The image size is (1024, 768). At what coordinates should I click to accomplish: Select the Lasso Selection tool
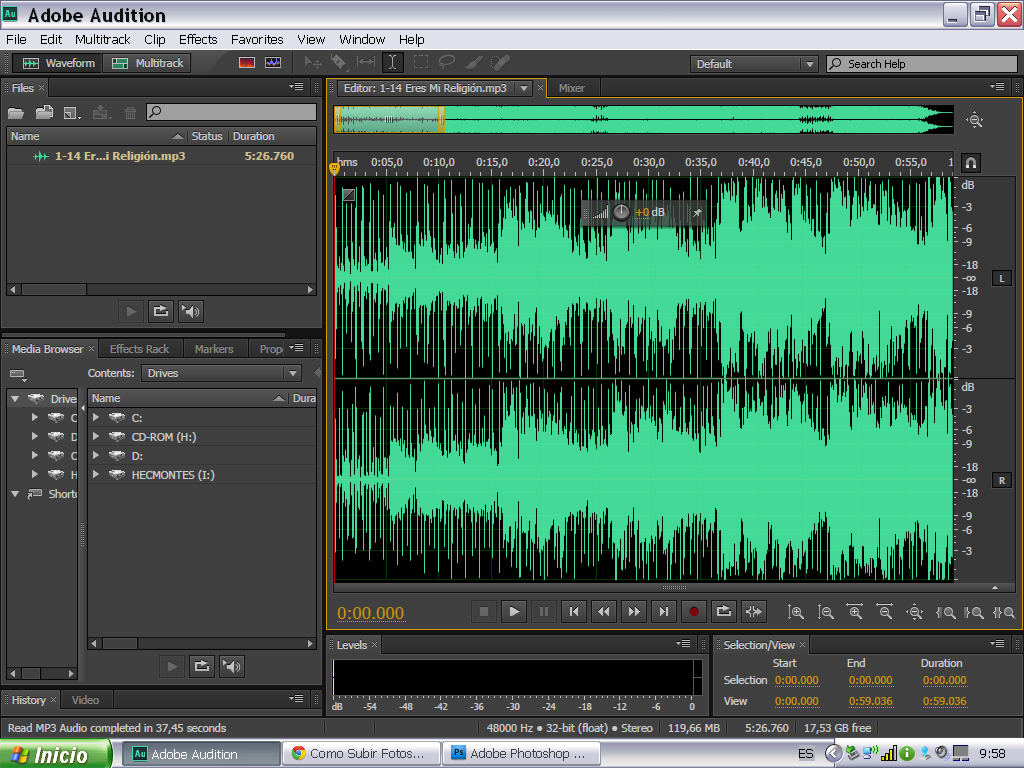pyautogui.click(x=447, y=62)
